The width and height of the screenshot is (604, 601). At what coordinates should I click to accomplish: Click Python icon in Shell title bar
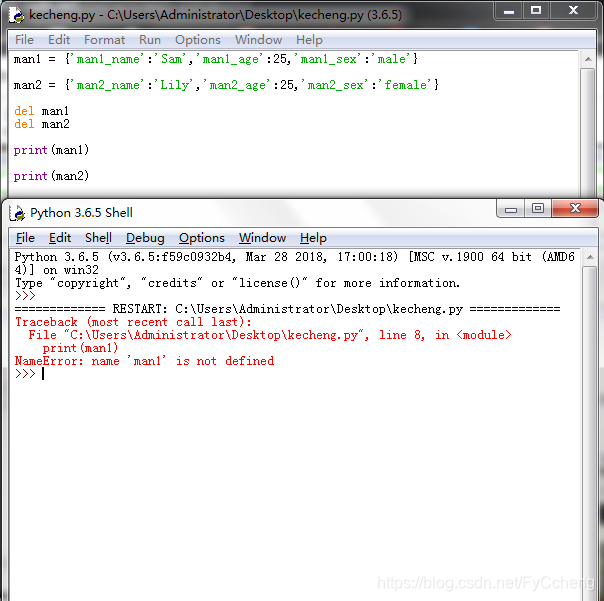17,213
